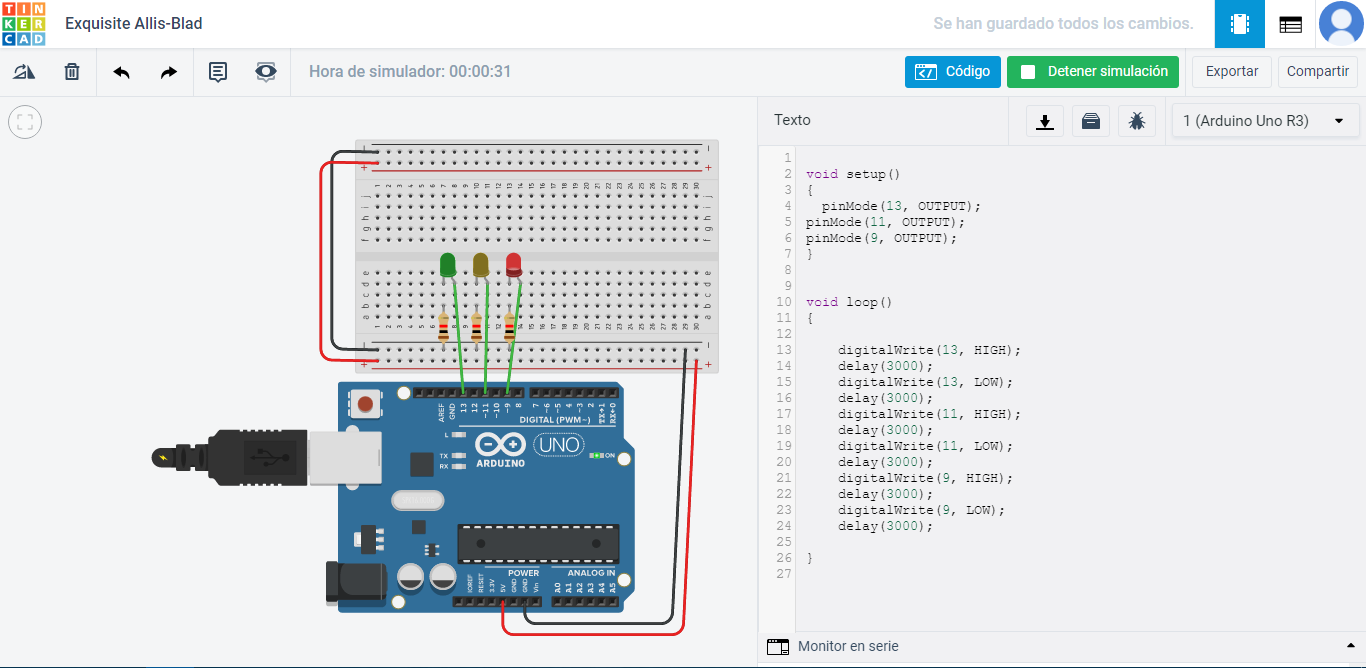Click the simulator time display

coord(410,72)
